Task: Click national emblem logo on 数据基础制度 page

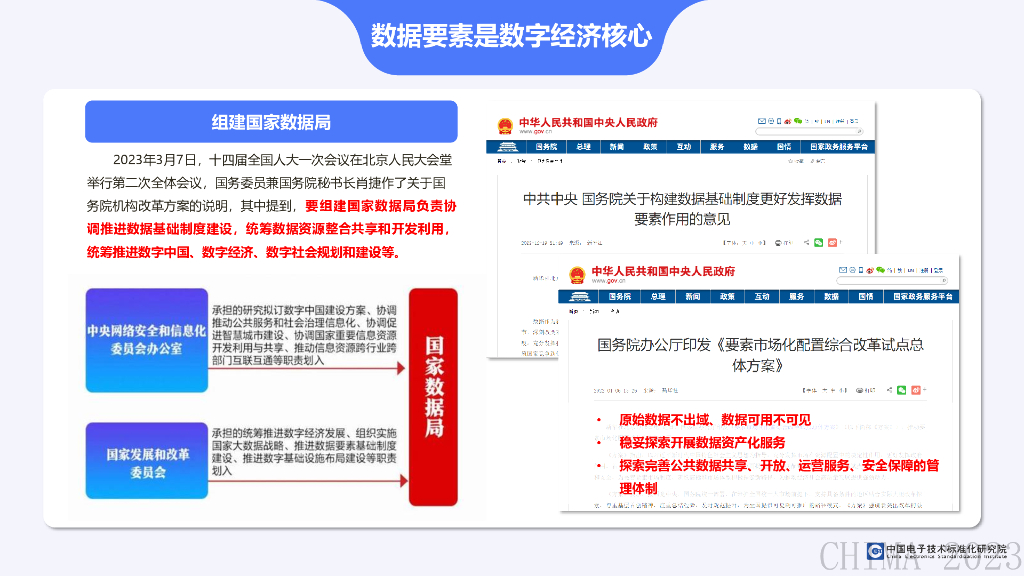Action: 505,125
